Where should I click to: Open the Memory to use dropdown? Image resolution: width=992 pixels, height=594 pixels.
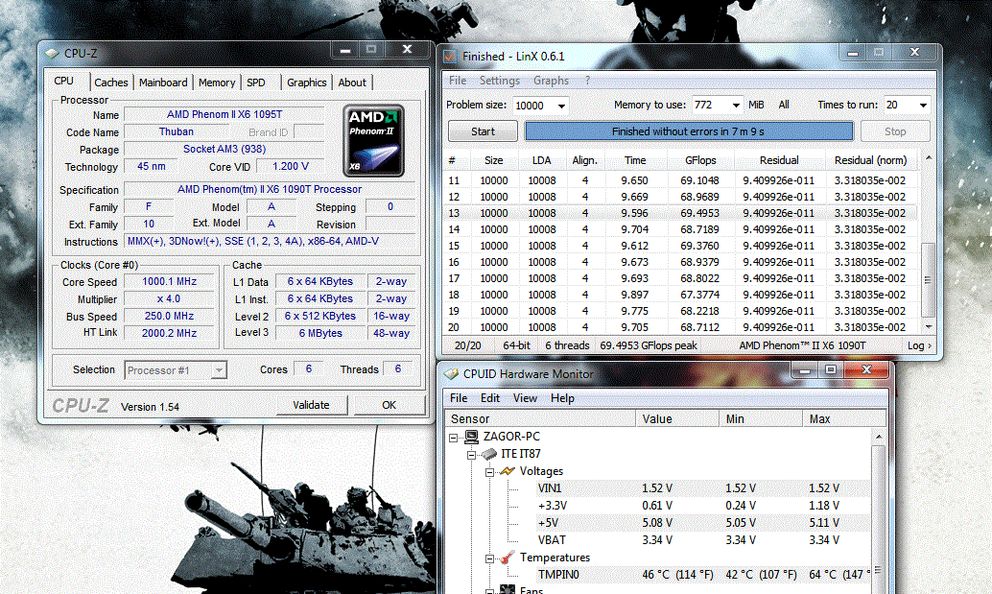tap(736, 105)
